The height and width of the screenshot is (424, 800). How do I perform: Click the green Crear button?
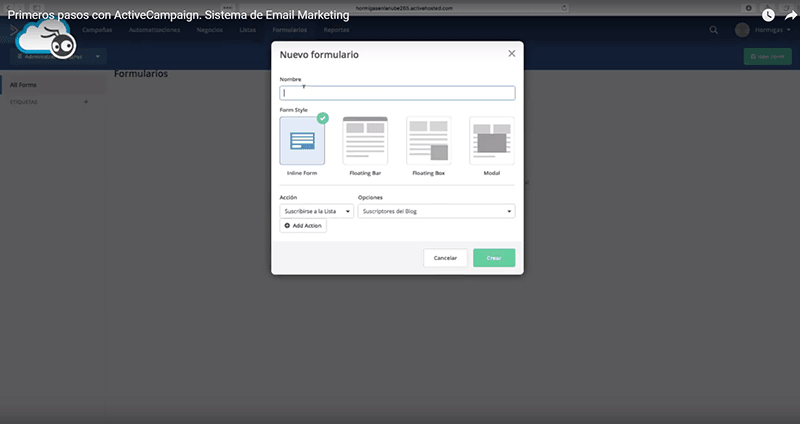(494, 258)
